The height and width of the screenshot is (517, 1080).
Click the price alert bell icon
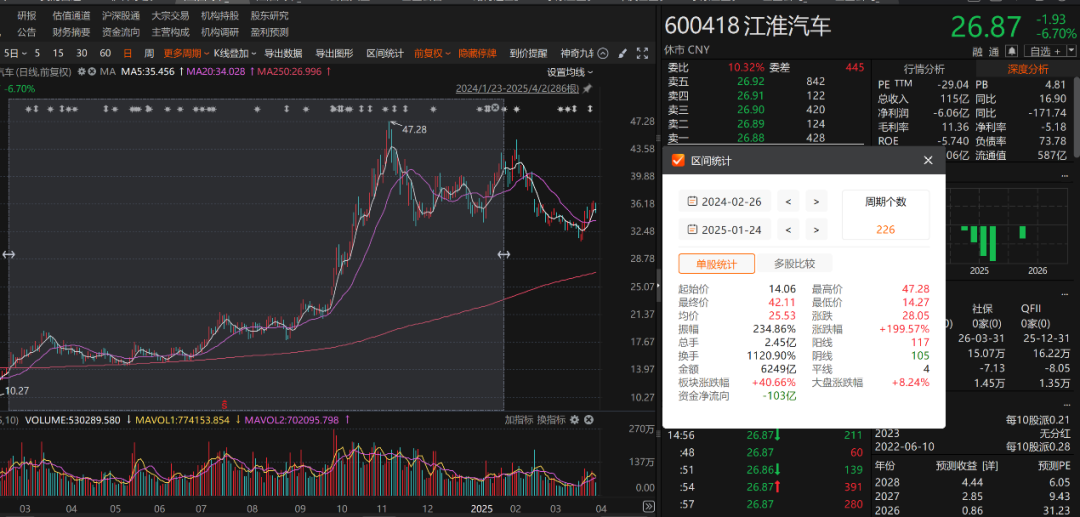click(1011, 51)
